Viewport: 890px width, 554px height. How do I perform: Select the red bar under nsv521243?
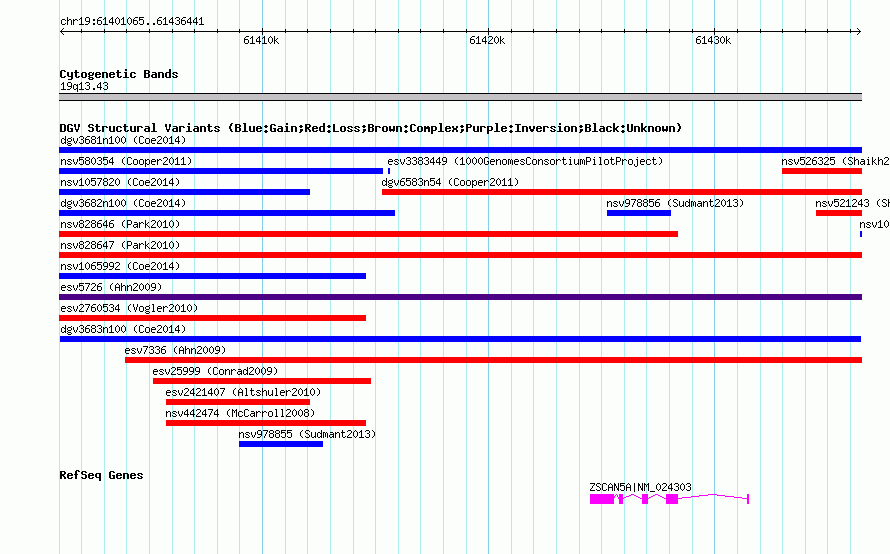tap(839, 213)
